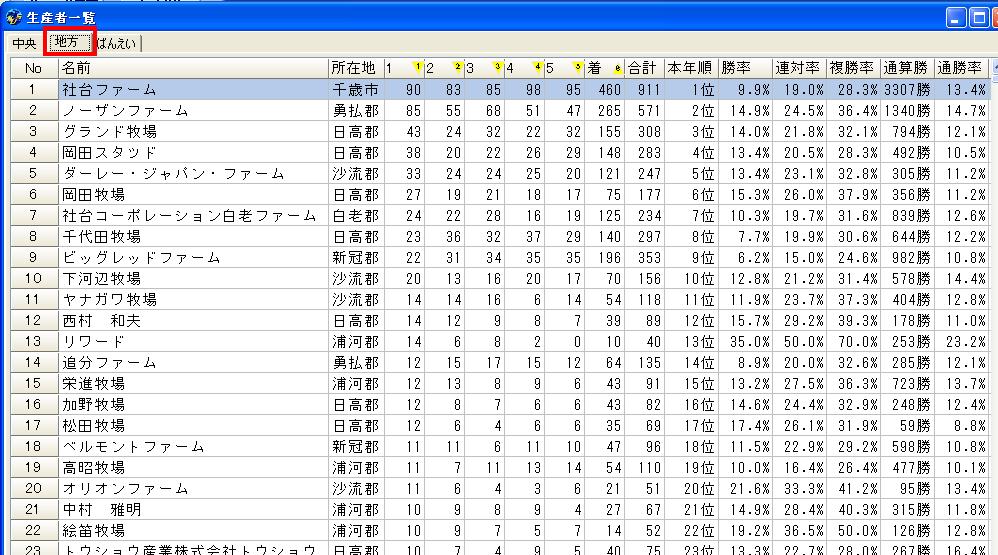This screenshot has width=998, height=555.
Task: Sort by the 名前 column header
Action: point(193,68)
